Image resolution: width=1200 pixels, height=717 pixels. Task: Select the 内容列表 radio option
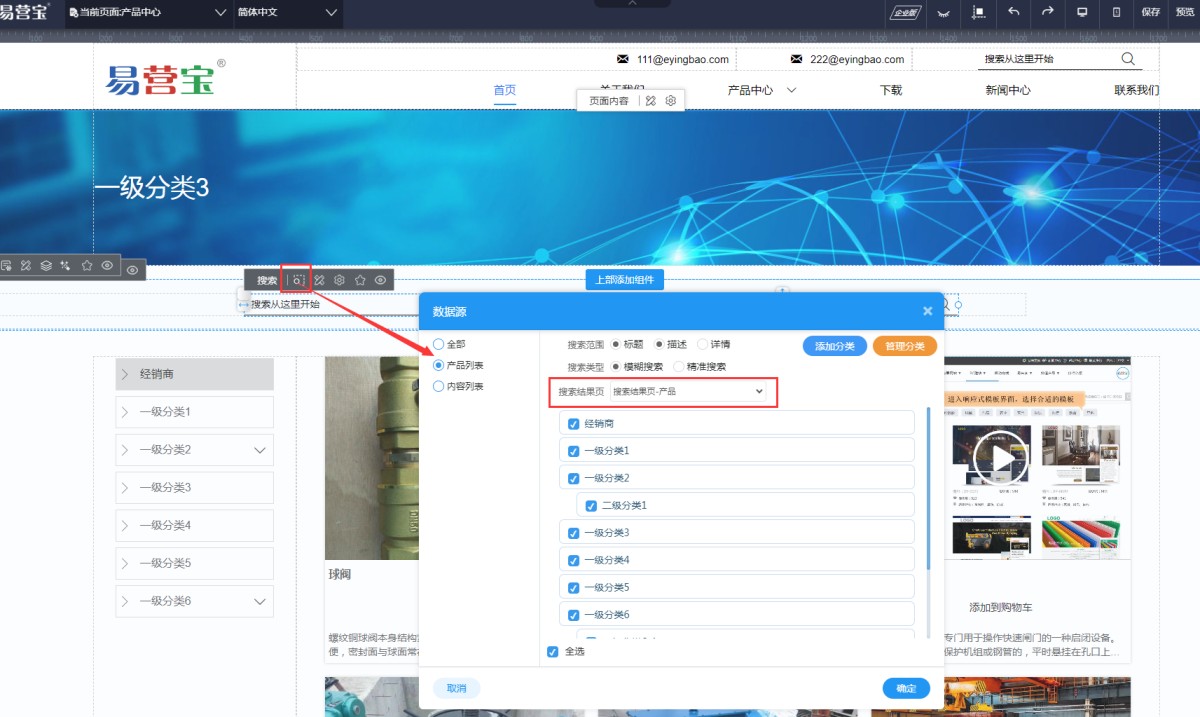438,386
